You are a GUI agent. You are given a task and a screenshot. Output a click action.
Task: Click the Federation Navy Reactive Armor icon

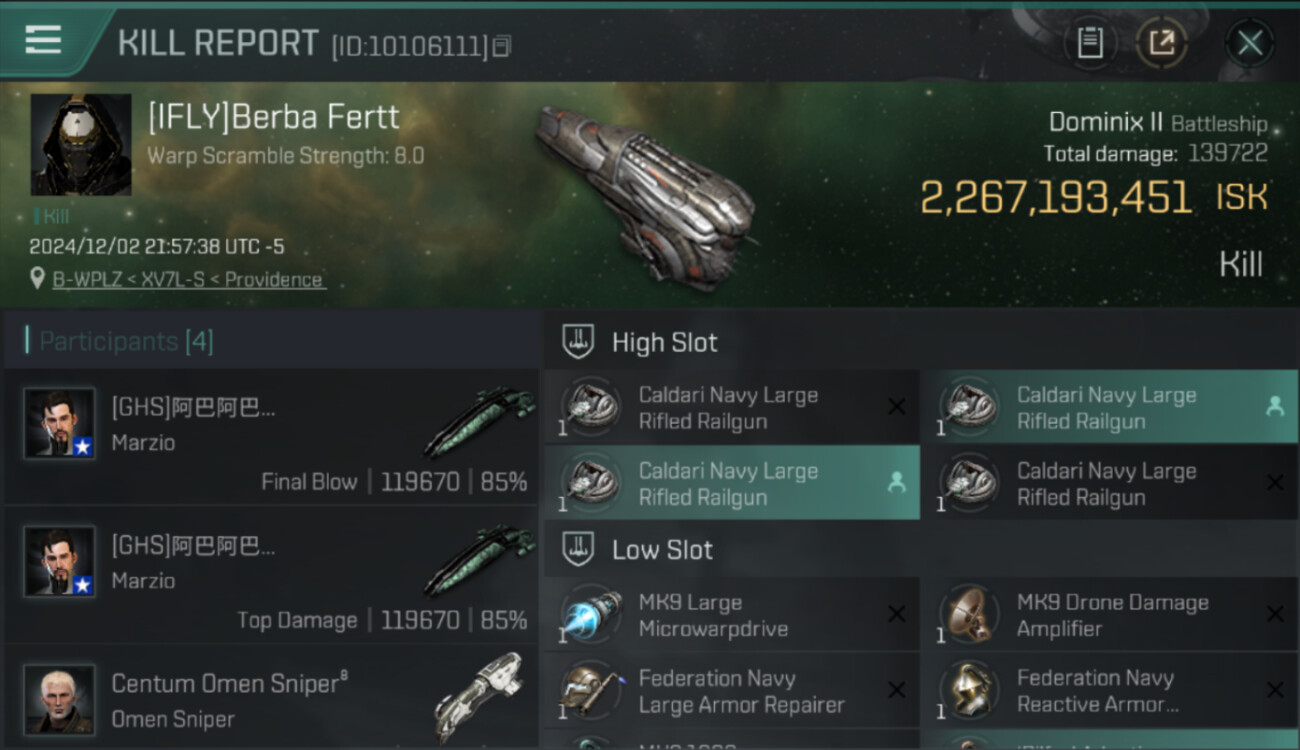(970, 691)
